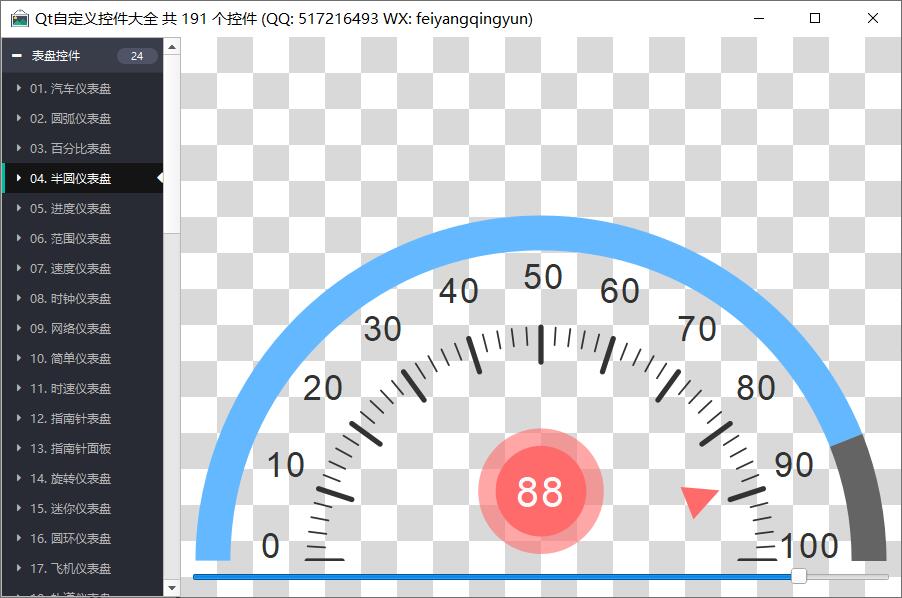Click sidebar scrollbar down arrow
Screen dimensions: 902x598
point(171,588)
